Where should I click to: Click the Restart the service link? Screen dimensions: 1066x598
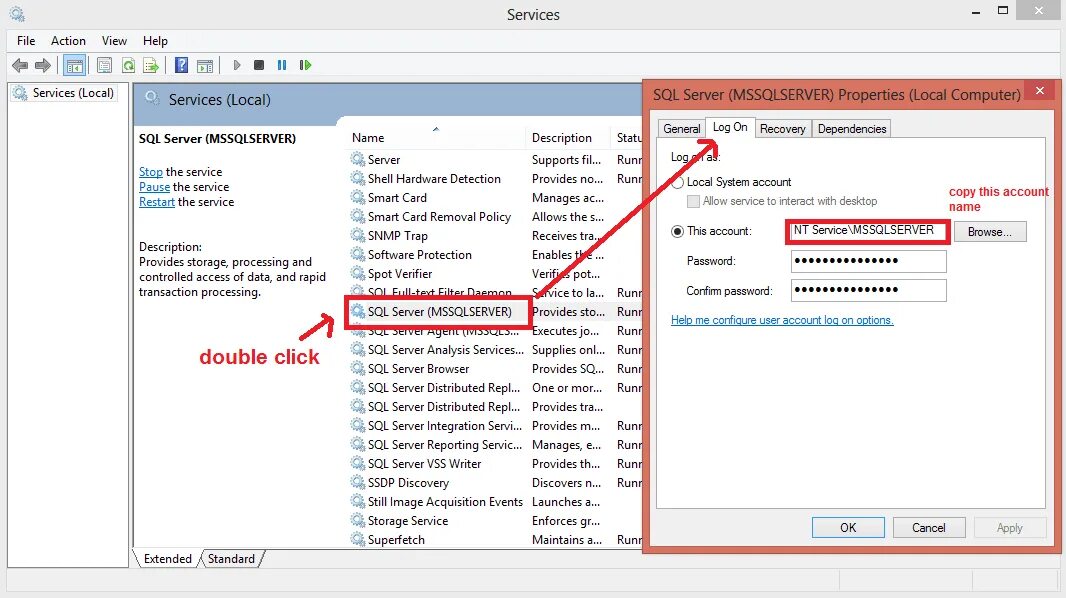tap(157, 202)
